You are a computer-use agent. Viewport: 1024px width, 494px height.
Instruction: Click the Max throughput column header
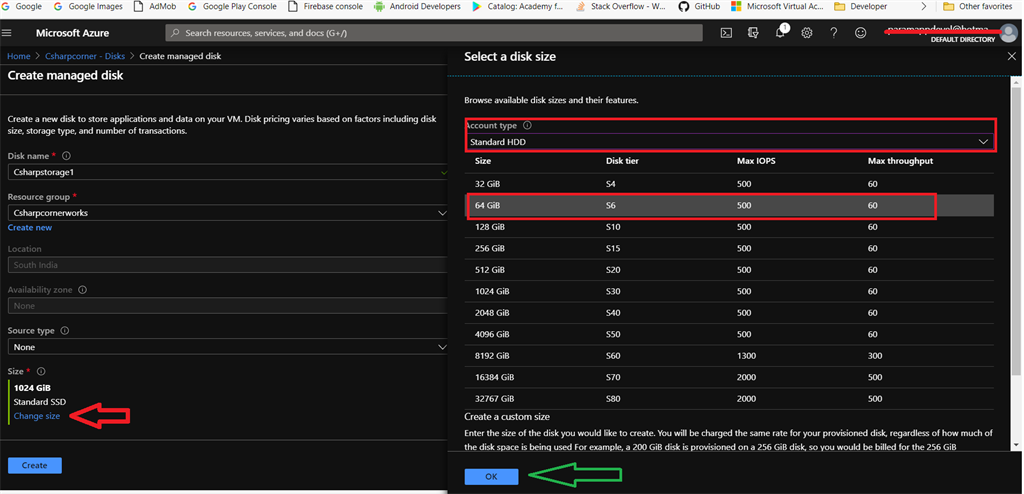901,160
